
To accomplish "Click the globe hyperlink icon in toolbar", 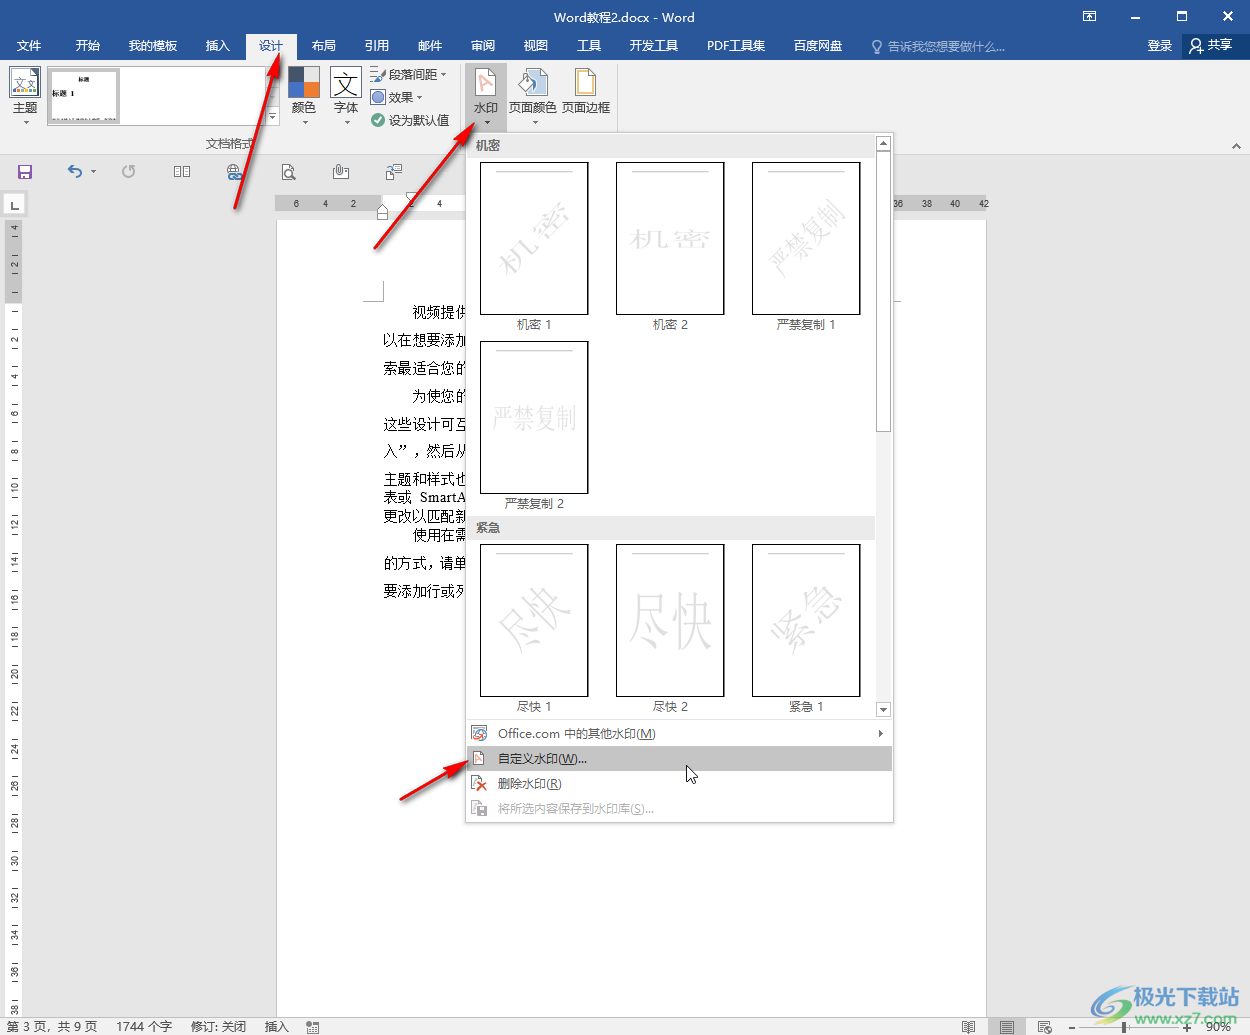I will (x=234, y=172).
